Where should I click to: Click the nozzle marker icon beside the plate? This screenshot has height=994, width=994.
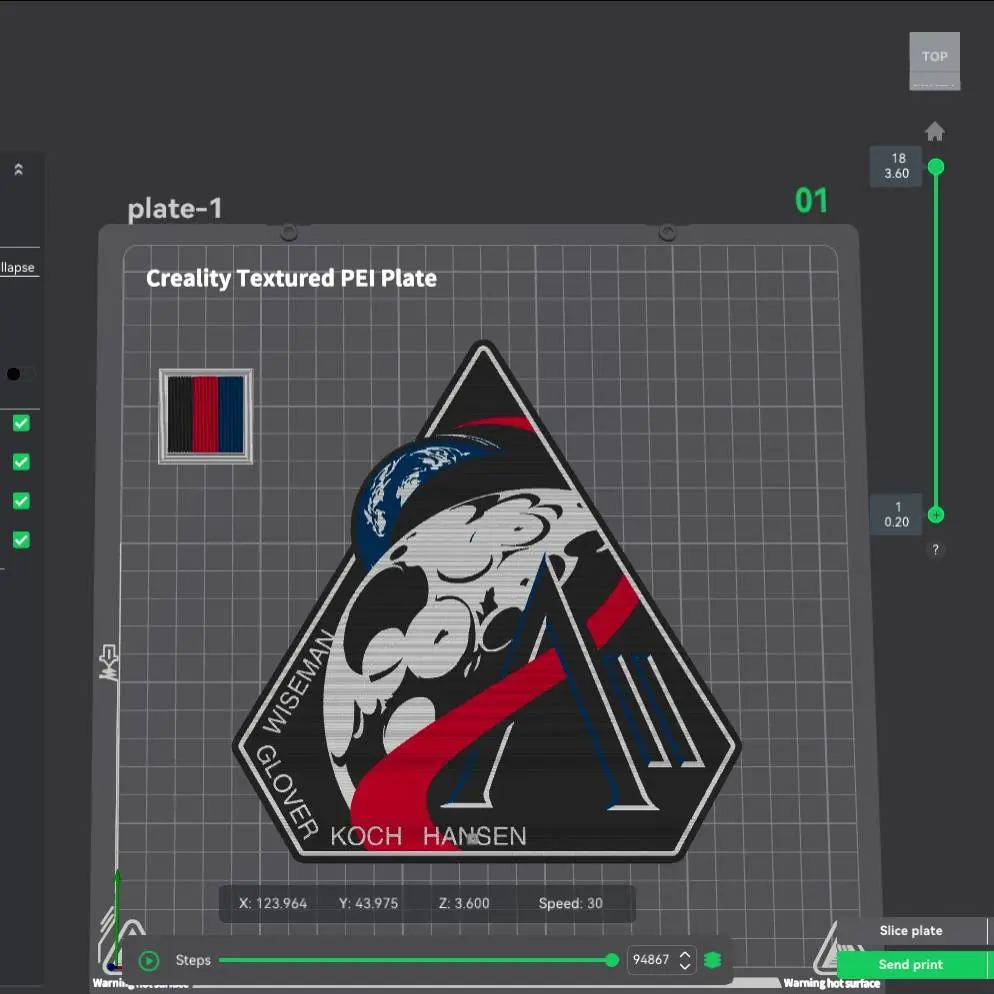coord(109,663)
